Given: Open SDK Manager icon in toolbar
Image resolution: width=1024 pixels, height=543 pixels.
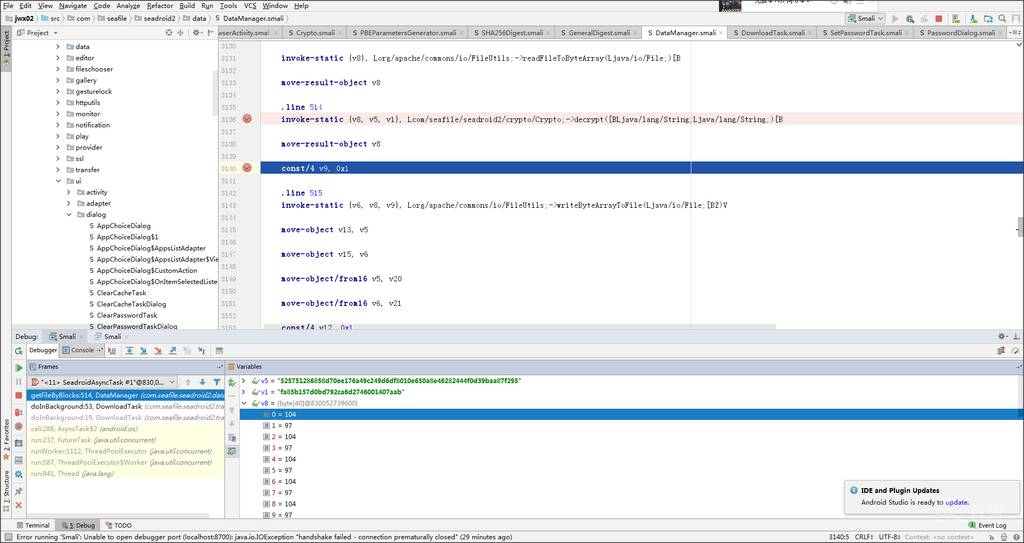Looking at the screenshot, I should 974,19.
